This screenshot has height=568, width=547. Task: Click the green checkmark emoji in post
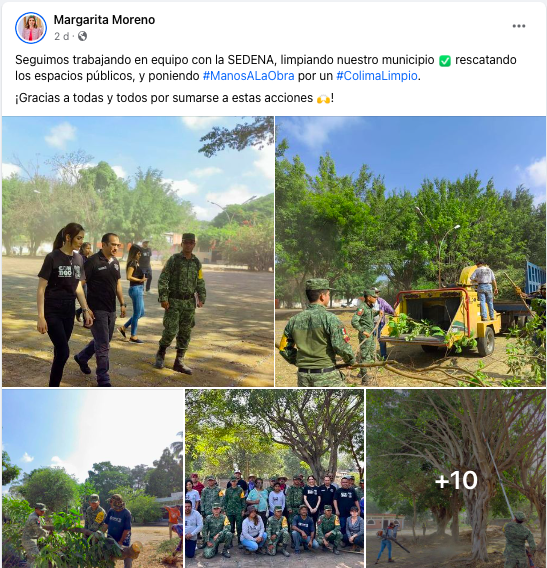tap(444, 60)
